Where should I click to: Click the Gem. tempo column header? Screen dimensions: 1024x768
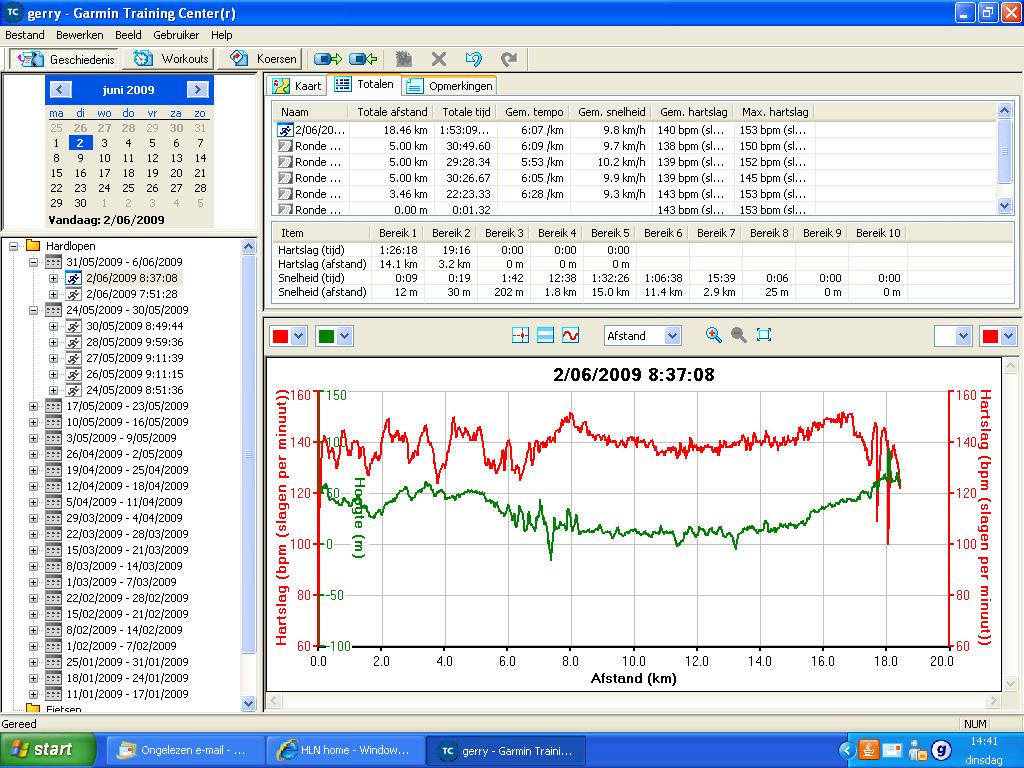click(534, 112)
